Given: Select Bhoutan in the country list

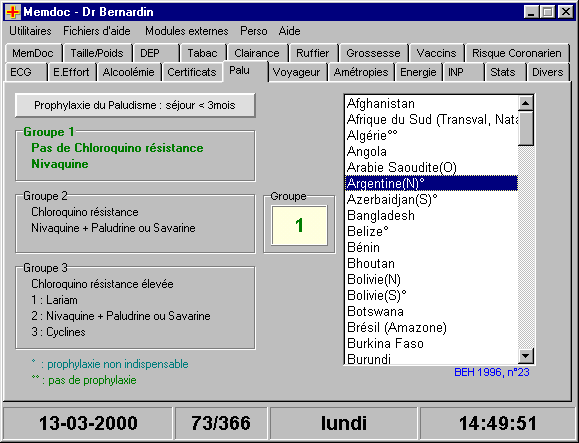Looking at the screenshot, I should (431, 263).
